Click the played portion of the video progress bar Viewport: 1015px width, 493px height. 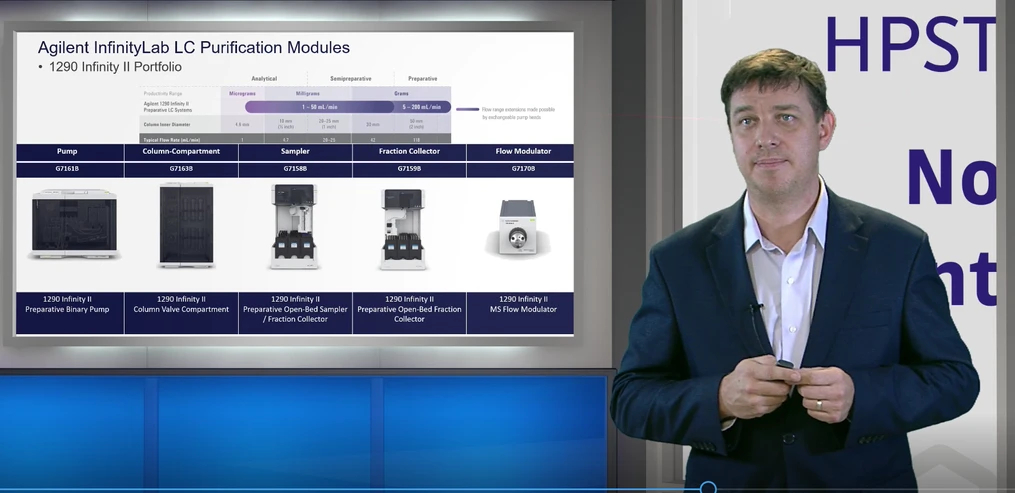point(350,489)
